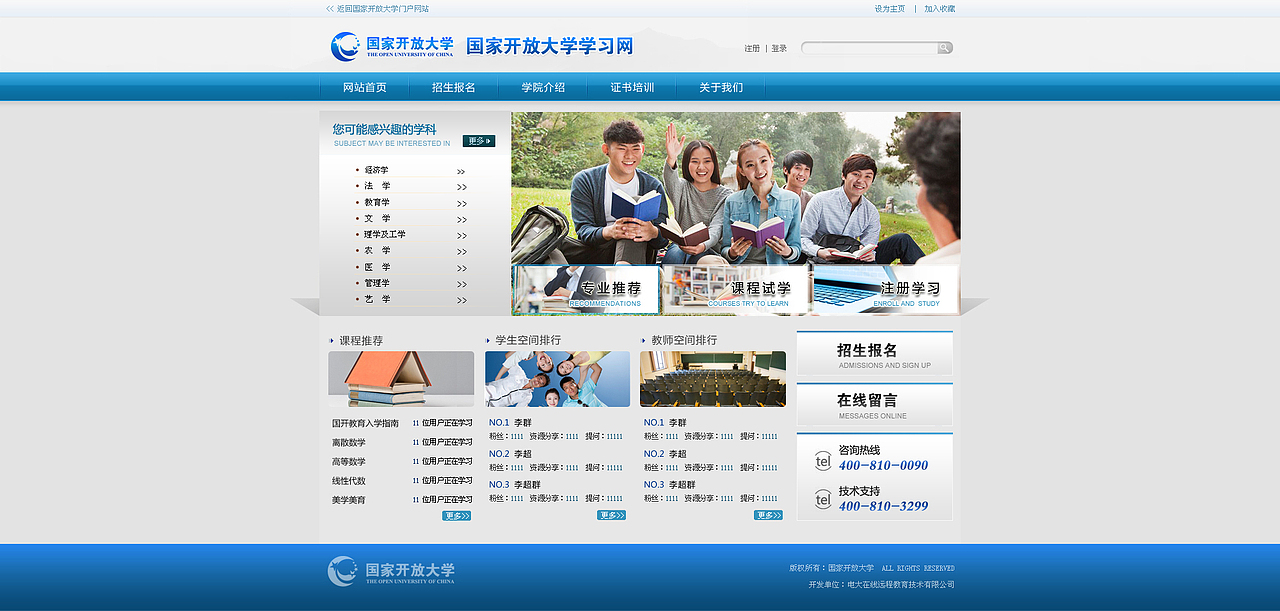Image resolution: width=1280 pixels, height=611 pixels.
Task: Open the 国开教育入学指南 course
Action: point(365,423)
